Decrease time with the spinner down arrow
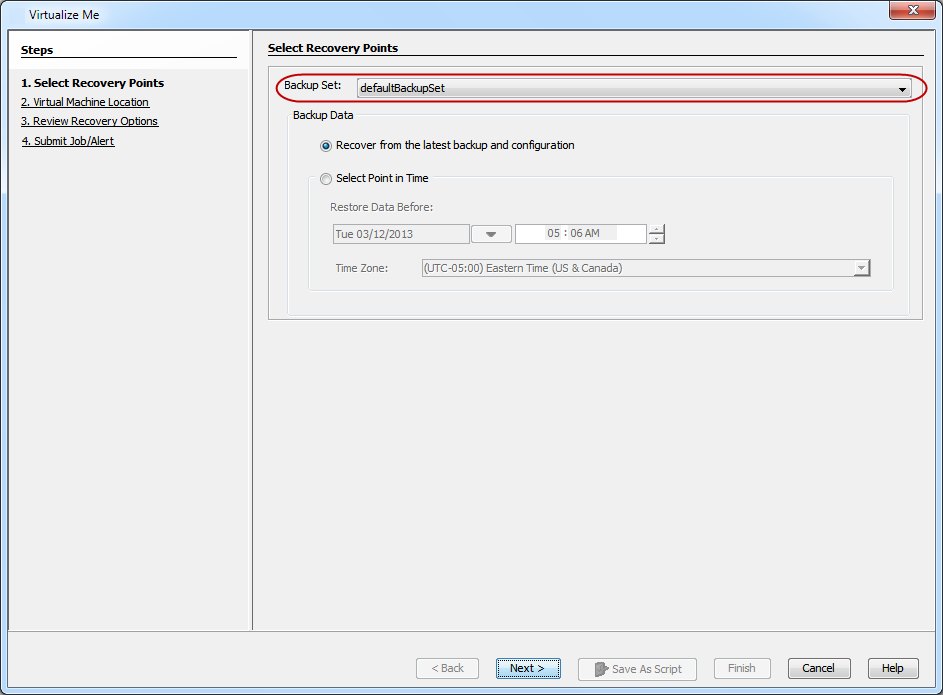This screenshot has width=943, height=695. (x=656, y=239)
